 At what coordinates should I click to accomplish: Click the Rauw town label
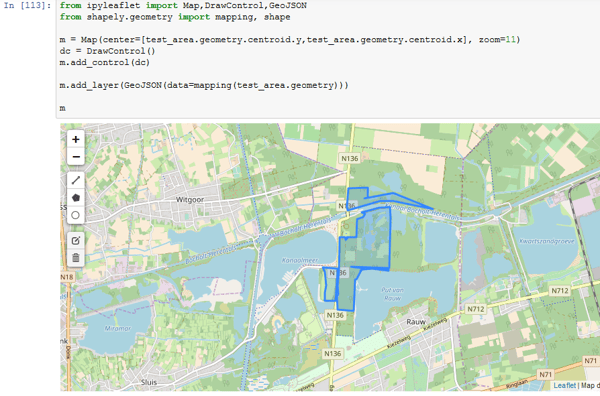(x=416, y=322)
